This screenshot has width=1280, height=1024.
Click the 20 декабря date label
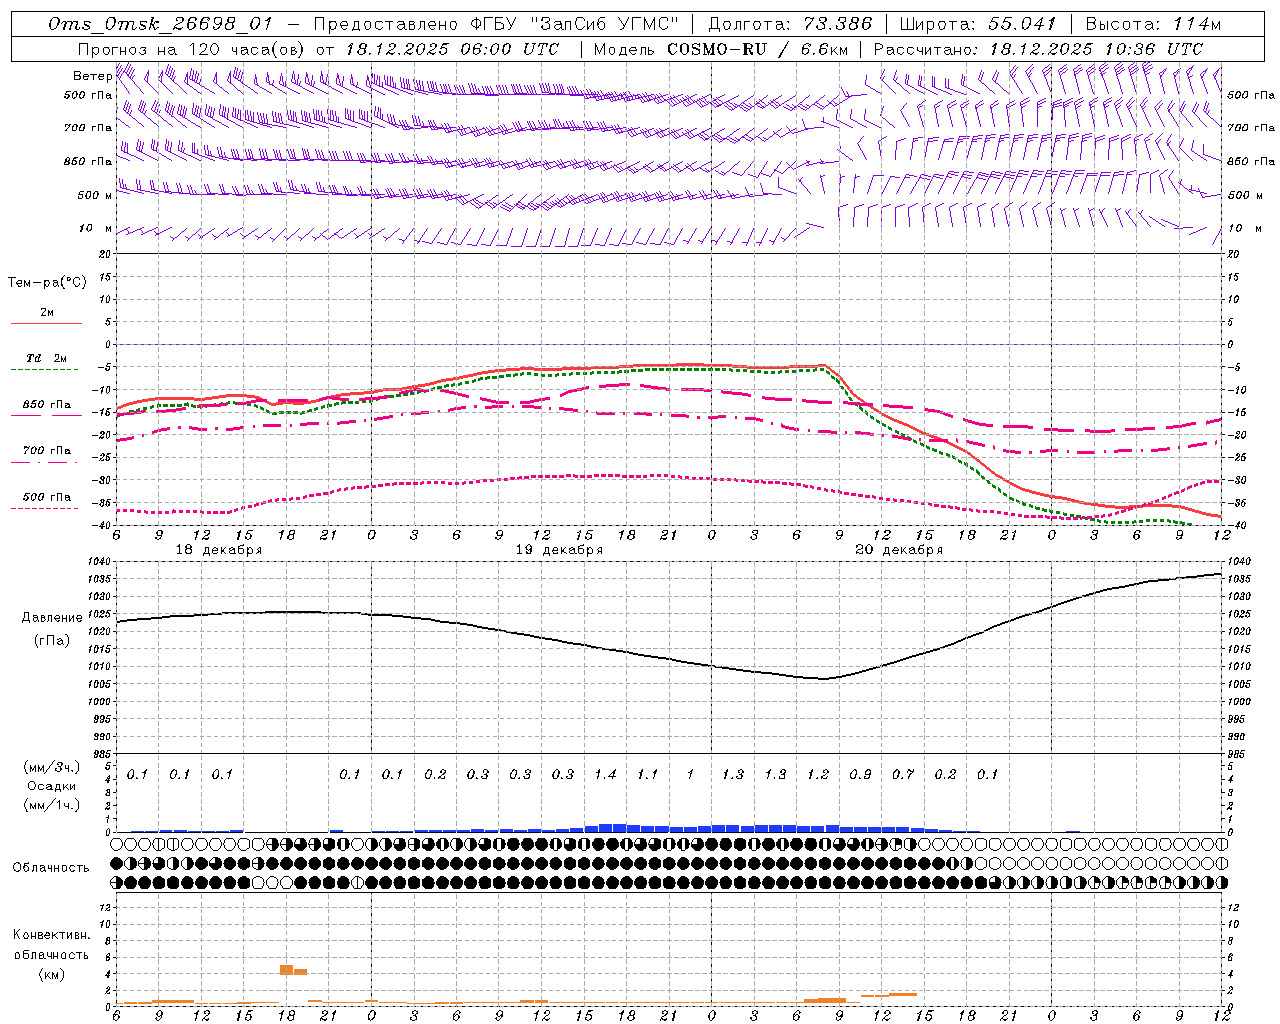899,550
